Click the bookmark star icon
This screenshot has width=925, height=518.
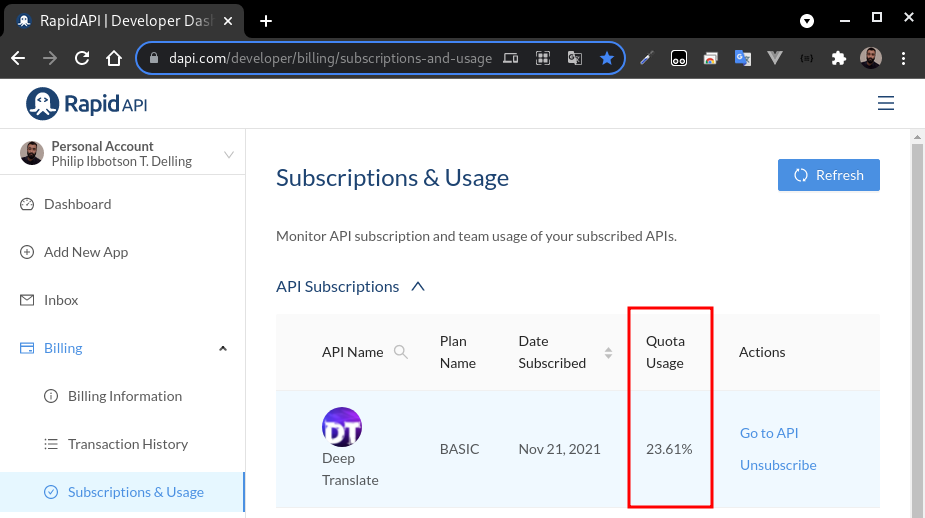pos(606,58)
